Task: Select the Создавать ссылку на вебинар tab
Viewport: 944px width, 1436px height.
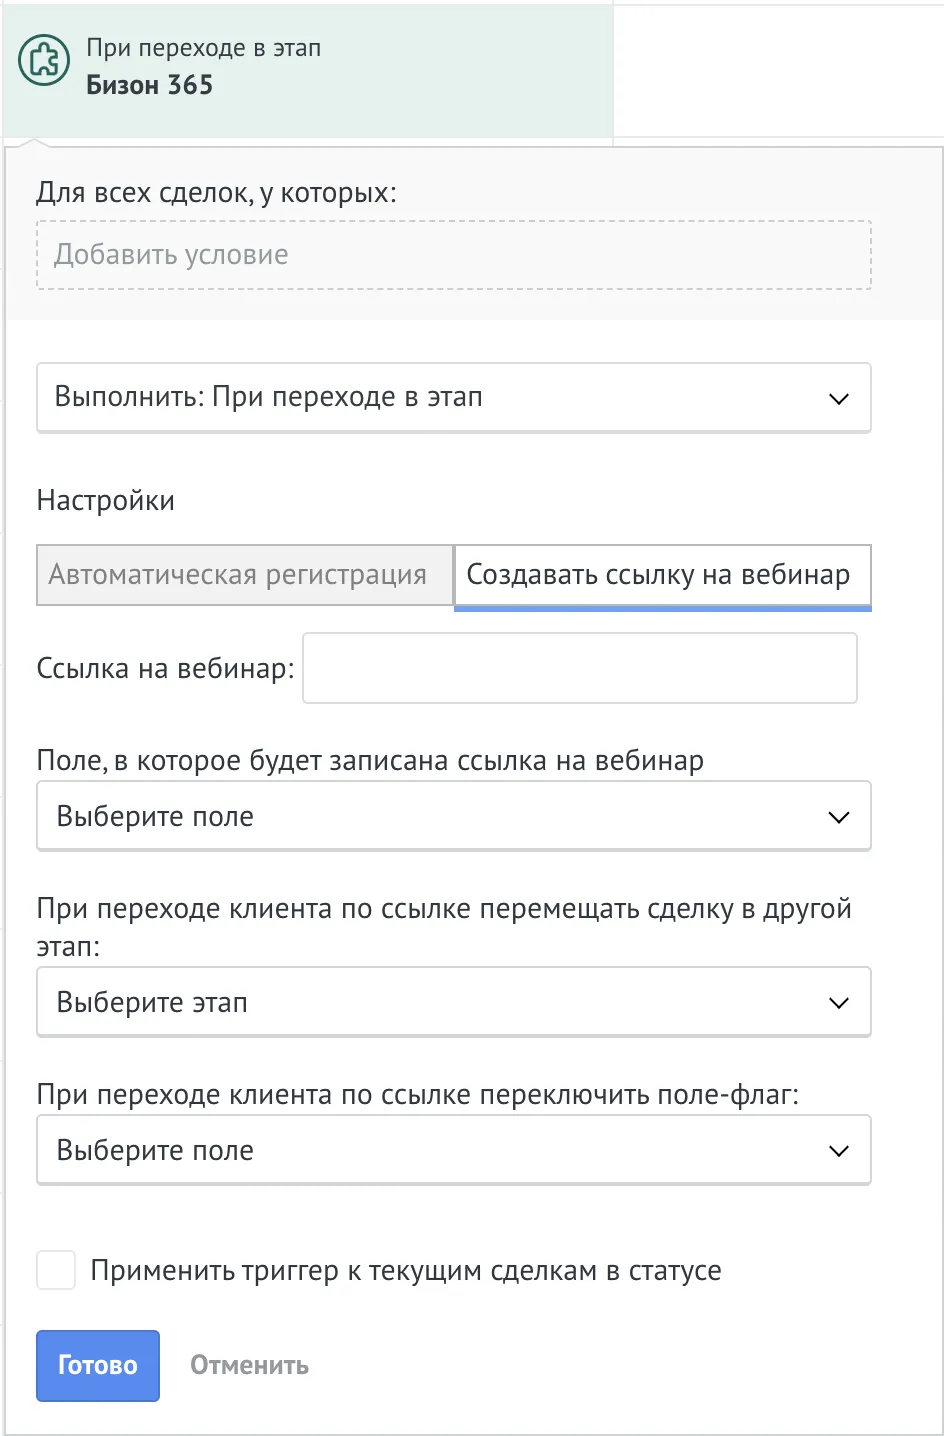Action: (663, 576)
